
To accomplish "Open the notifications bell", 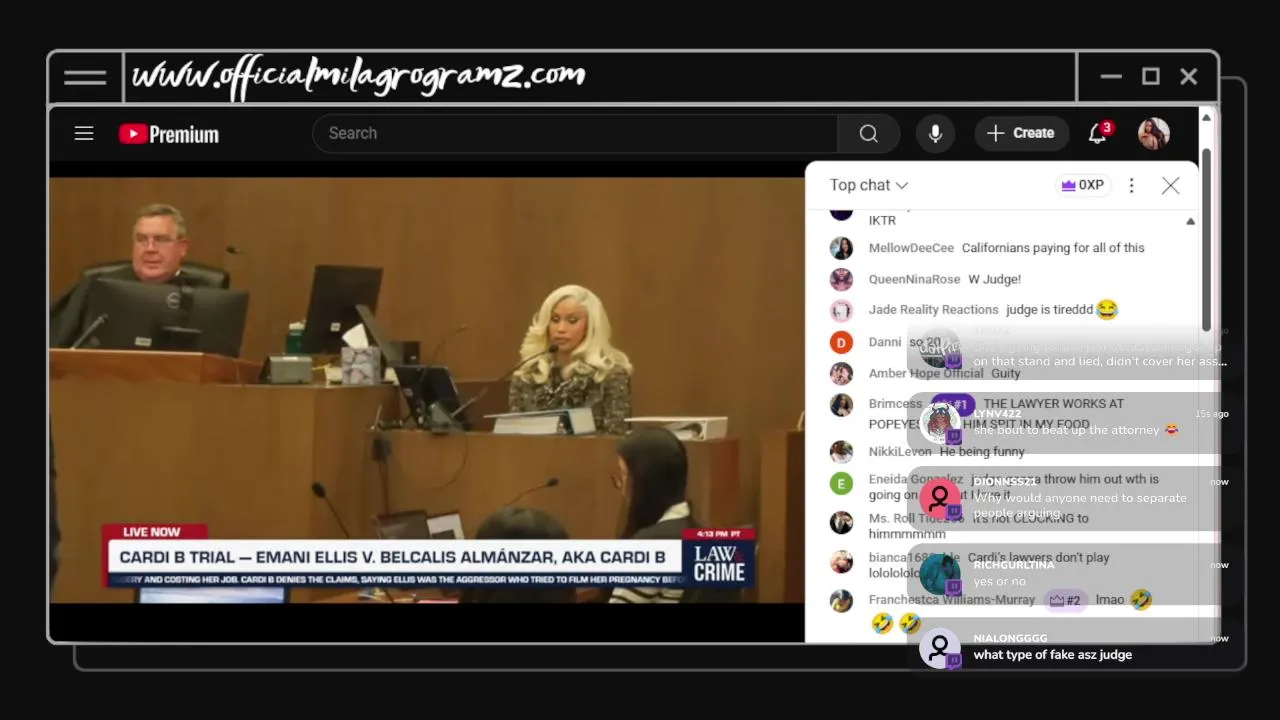I will 1098,133.
